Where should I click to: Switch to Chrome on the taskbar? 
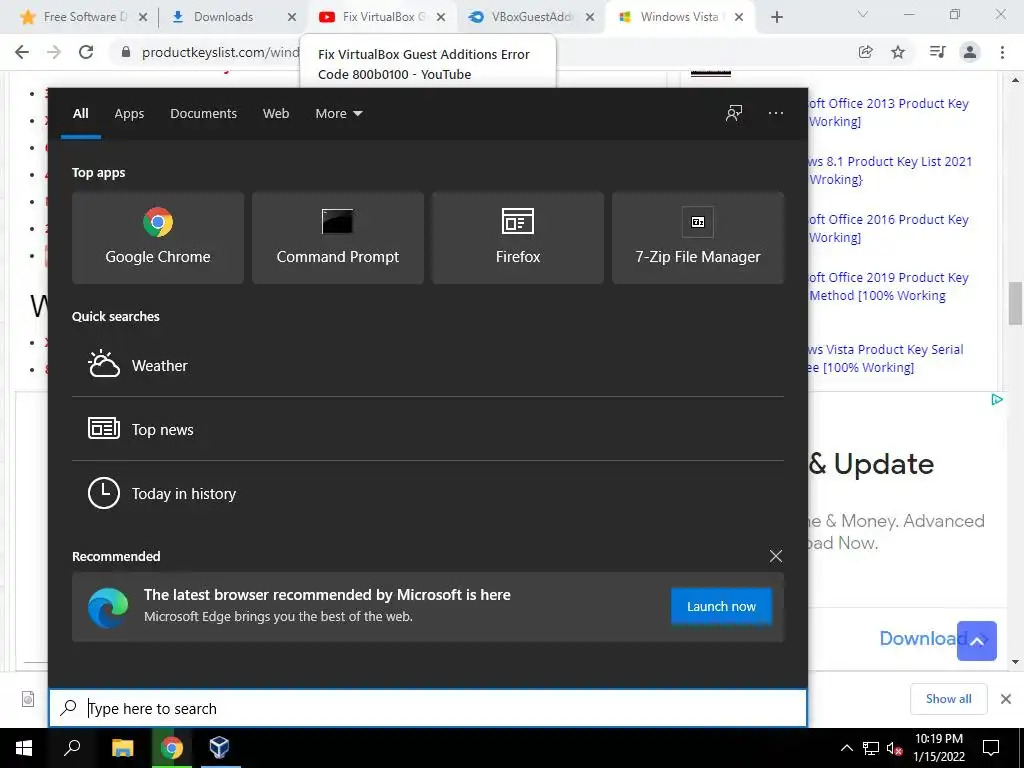tap(172, 748)
